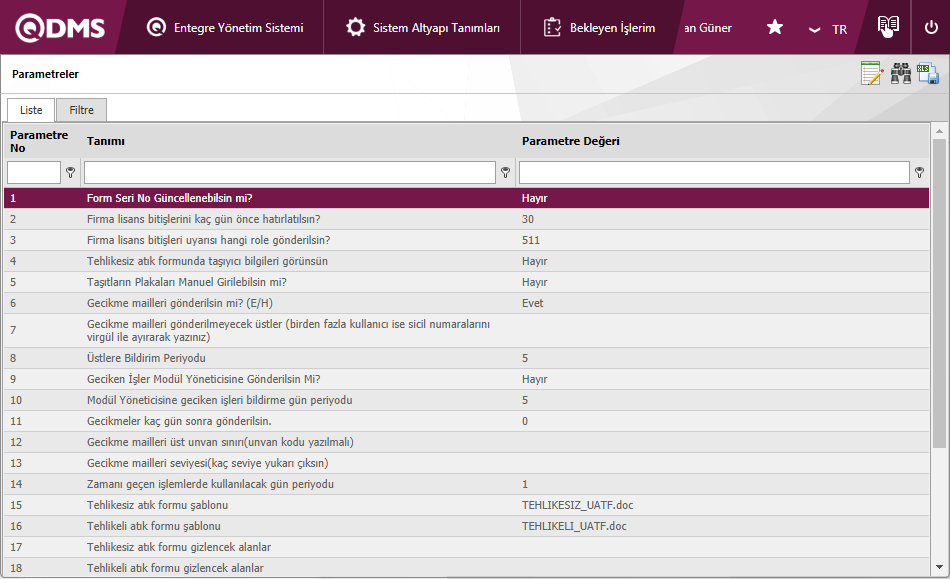Image resolution: width=950 pixels, height=579 pixels.
Task: Open Sistem Altyapı Tanımları menu
Action: click(423, 28)
